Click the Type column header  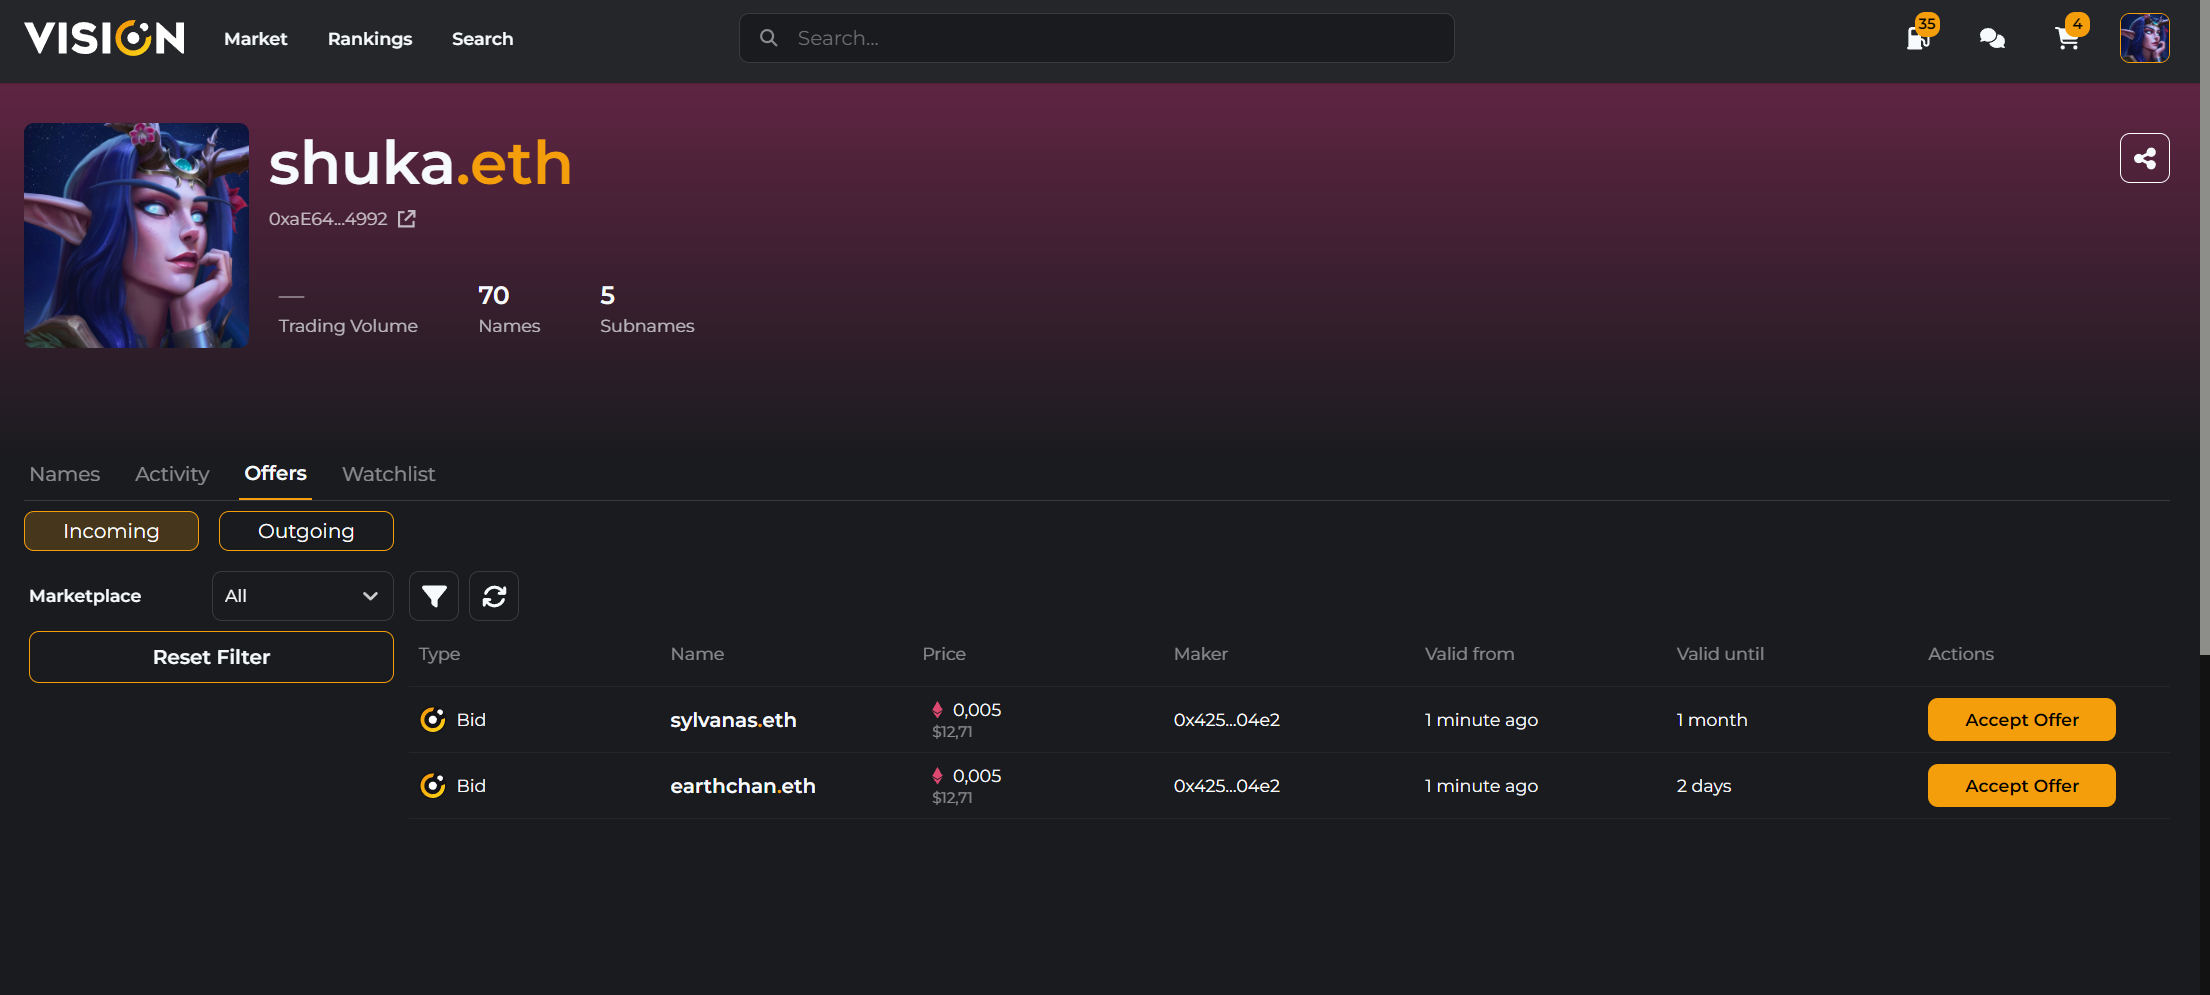click(x=439, y=654)
